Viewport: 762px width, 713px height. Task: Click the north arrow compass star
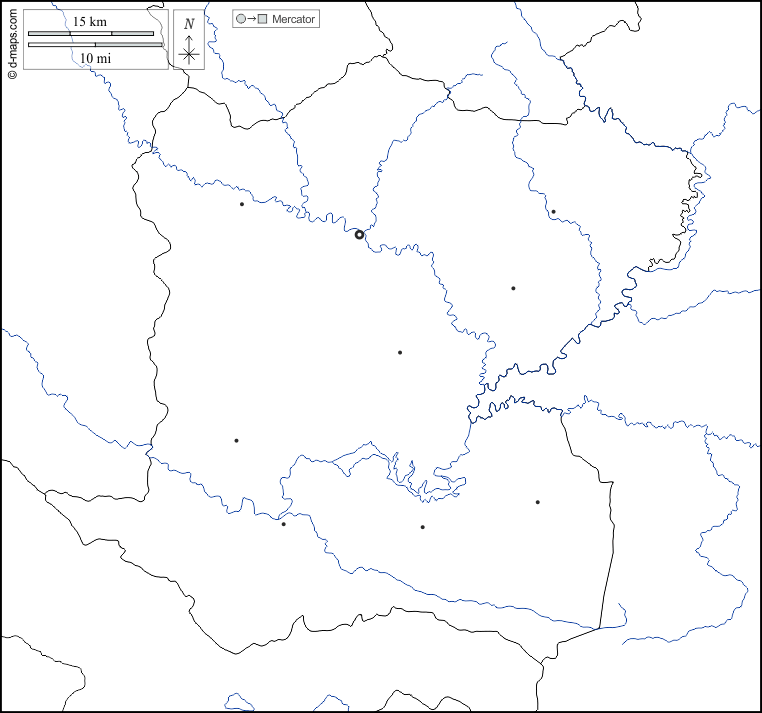pos(188,54)
